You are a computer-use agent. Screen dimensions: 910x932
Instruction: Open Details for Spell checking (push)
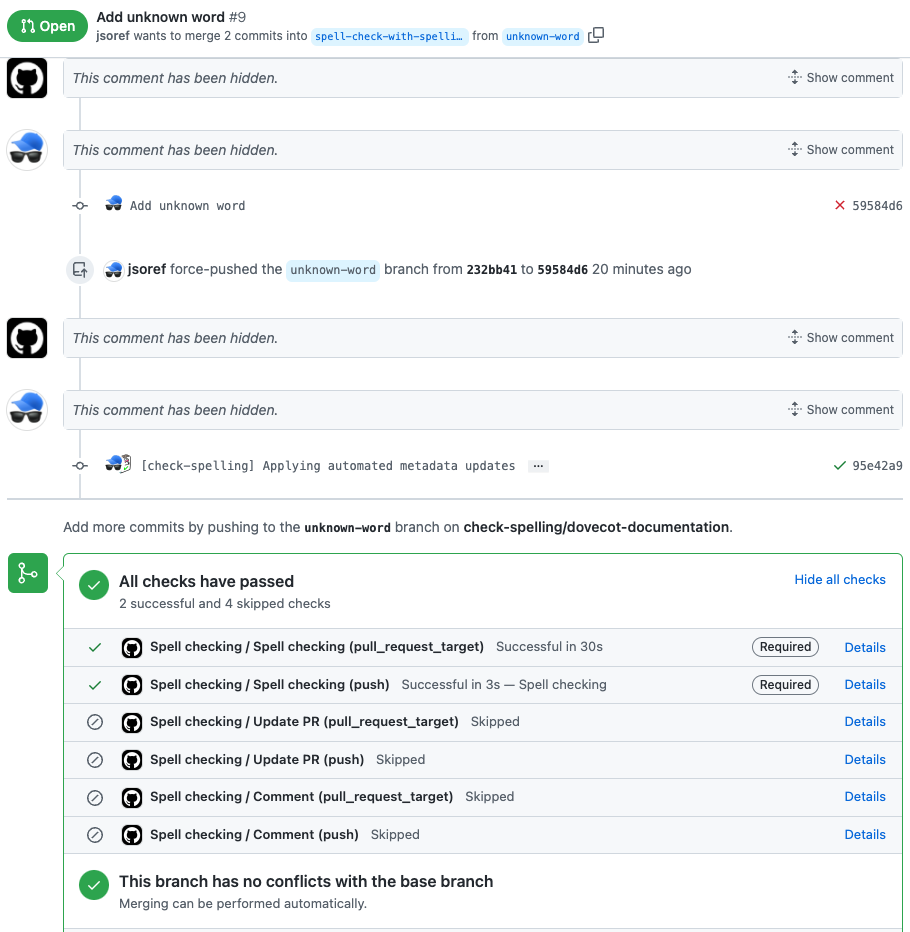click(865, 685)
